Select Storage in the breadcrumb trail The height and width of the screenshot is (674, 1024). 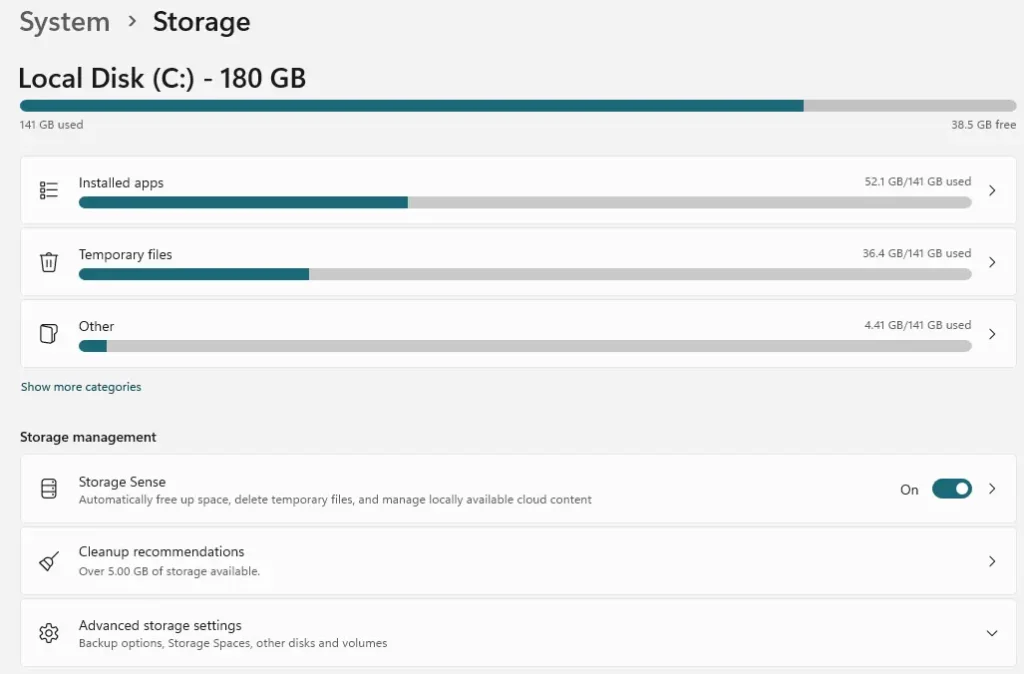(x=200, y=21)
